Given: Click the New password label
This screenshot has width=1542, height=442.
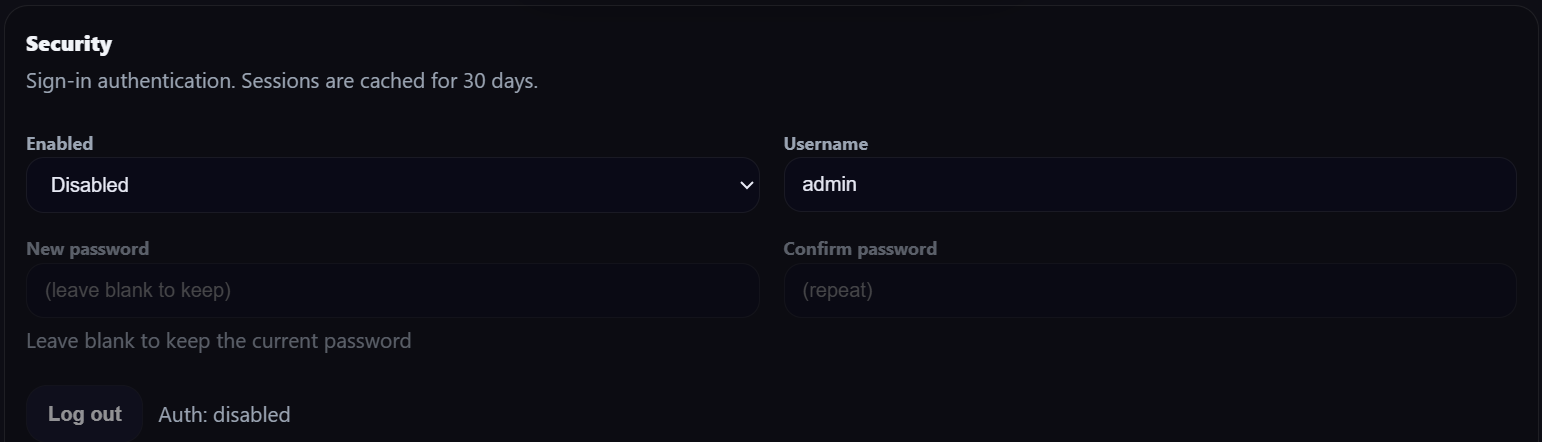Looking at the screenshot, I should click(x=88, y=249).
